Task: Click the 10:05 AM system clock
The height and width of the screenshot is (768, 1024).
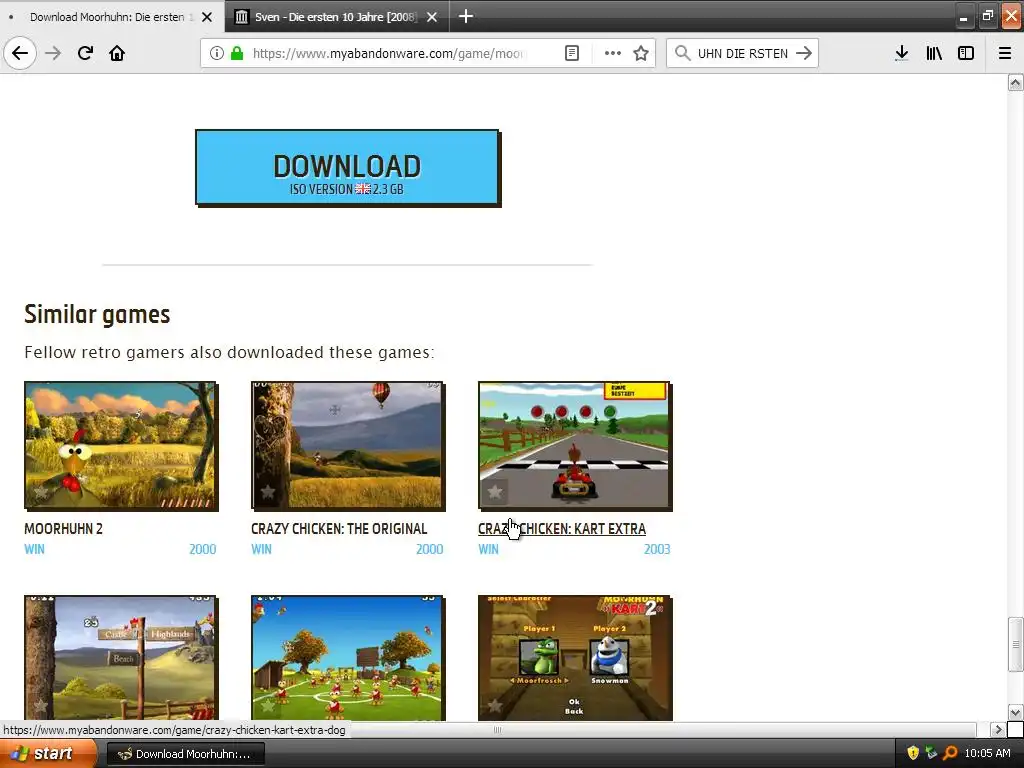Action: [987, 754]
